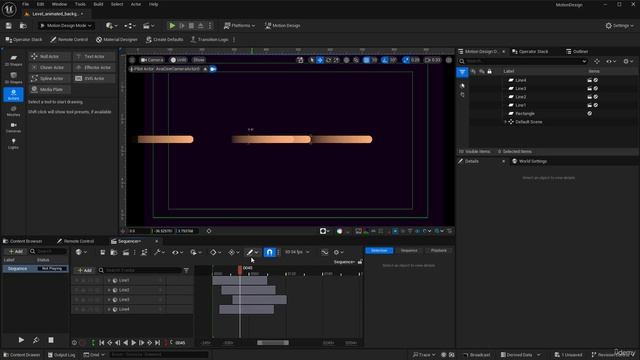Open Transition Logic from the toolbar
The width and height of the screenshot is (640, 360).
point(209,40)
